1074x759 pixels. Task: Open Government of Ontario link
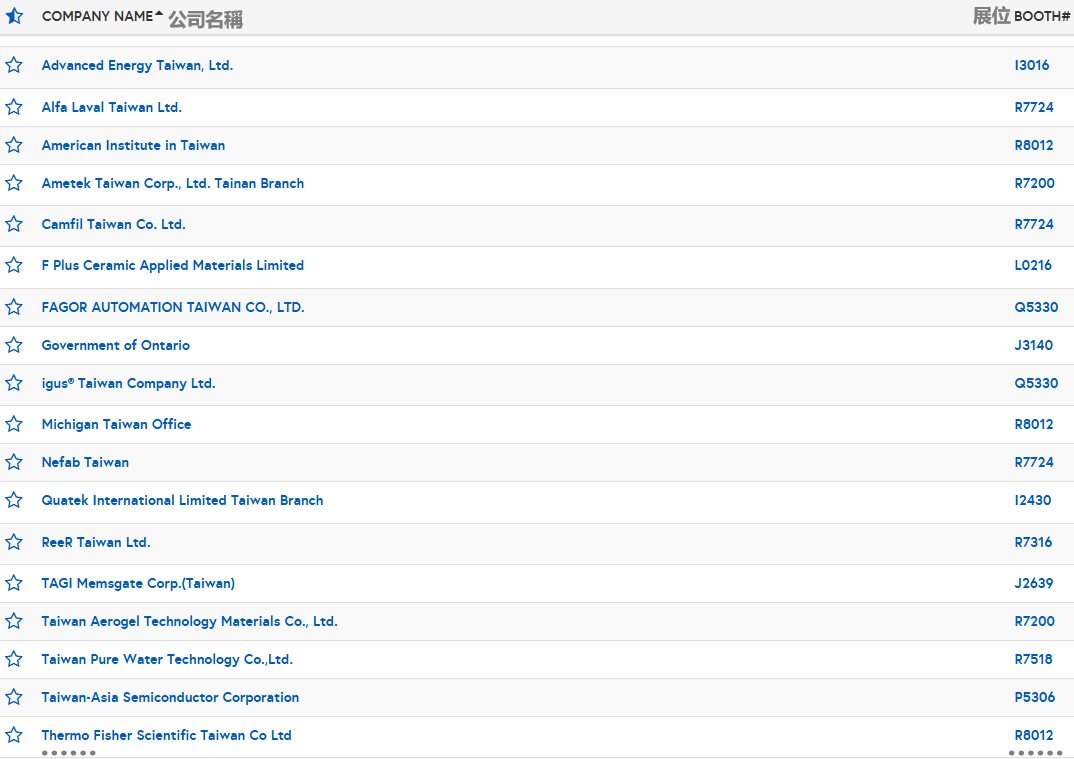116,345
